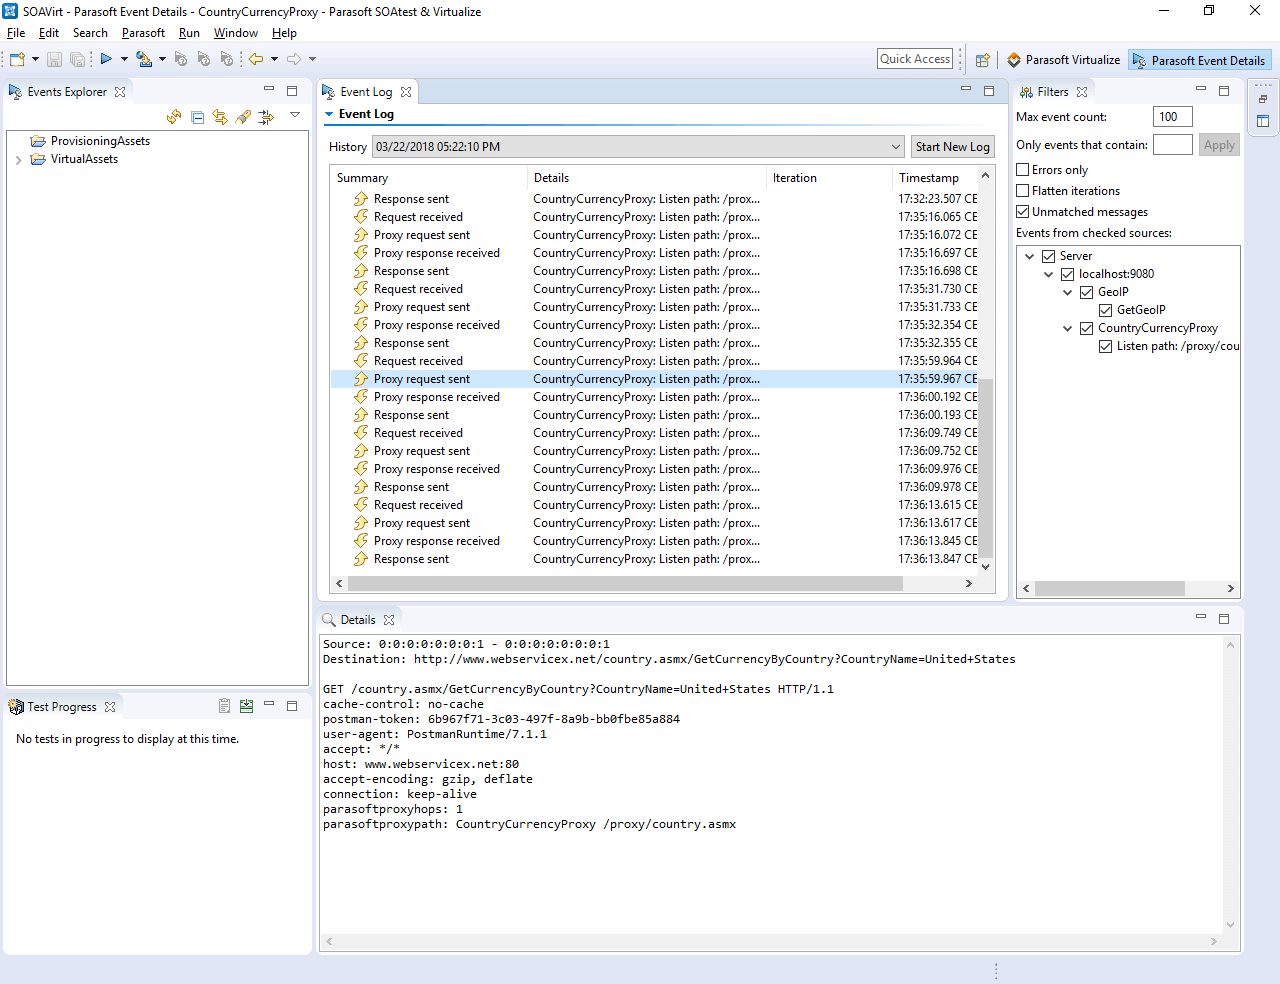Uncheck the Server source checkbox
The image size is (1280, 984).
coord(1049,256)
